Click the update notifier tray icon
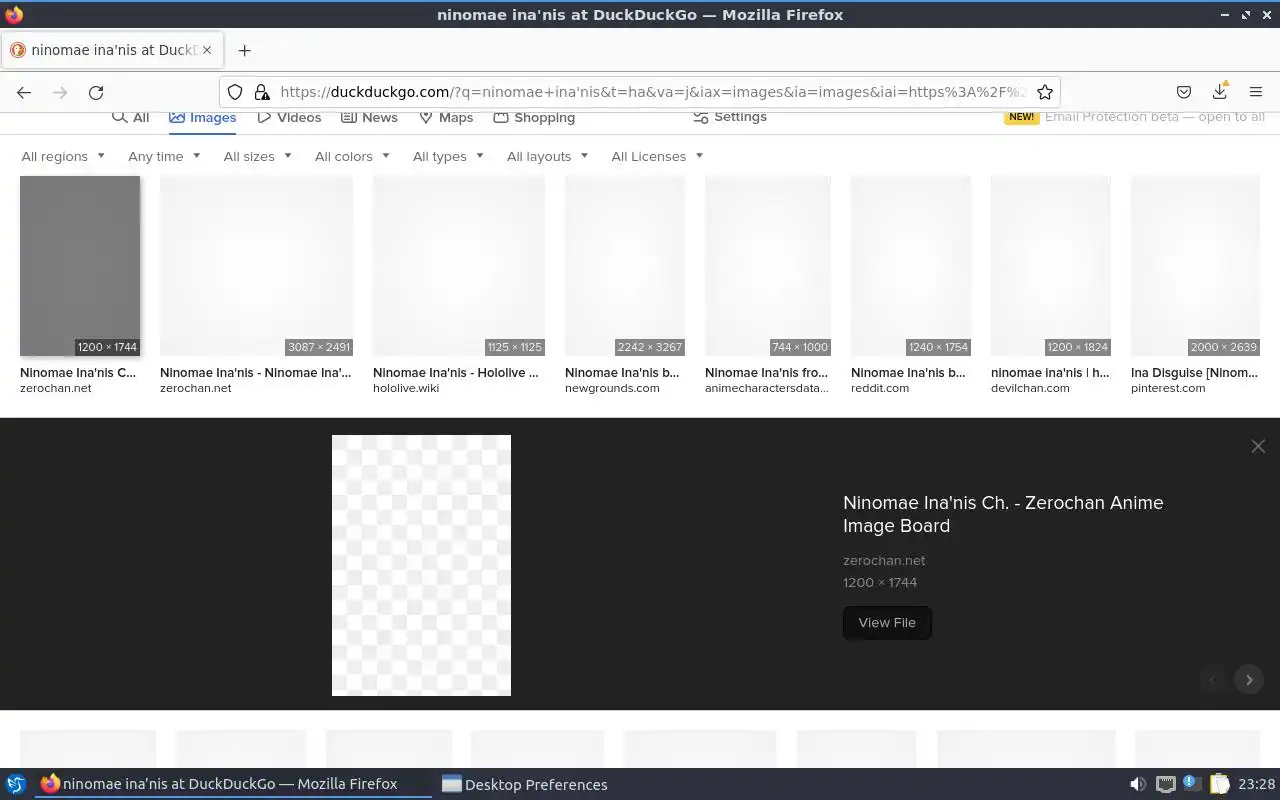 click(x=1192, y=784)
